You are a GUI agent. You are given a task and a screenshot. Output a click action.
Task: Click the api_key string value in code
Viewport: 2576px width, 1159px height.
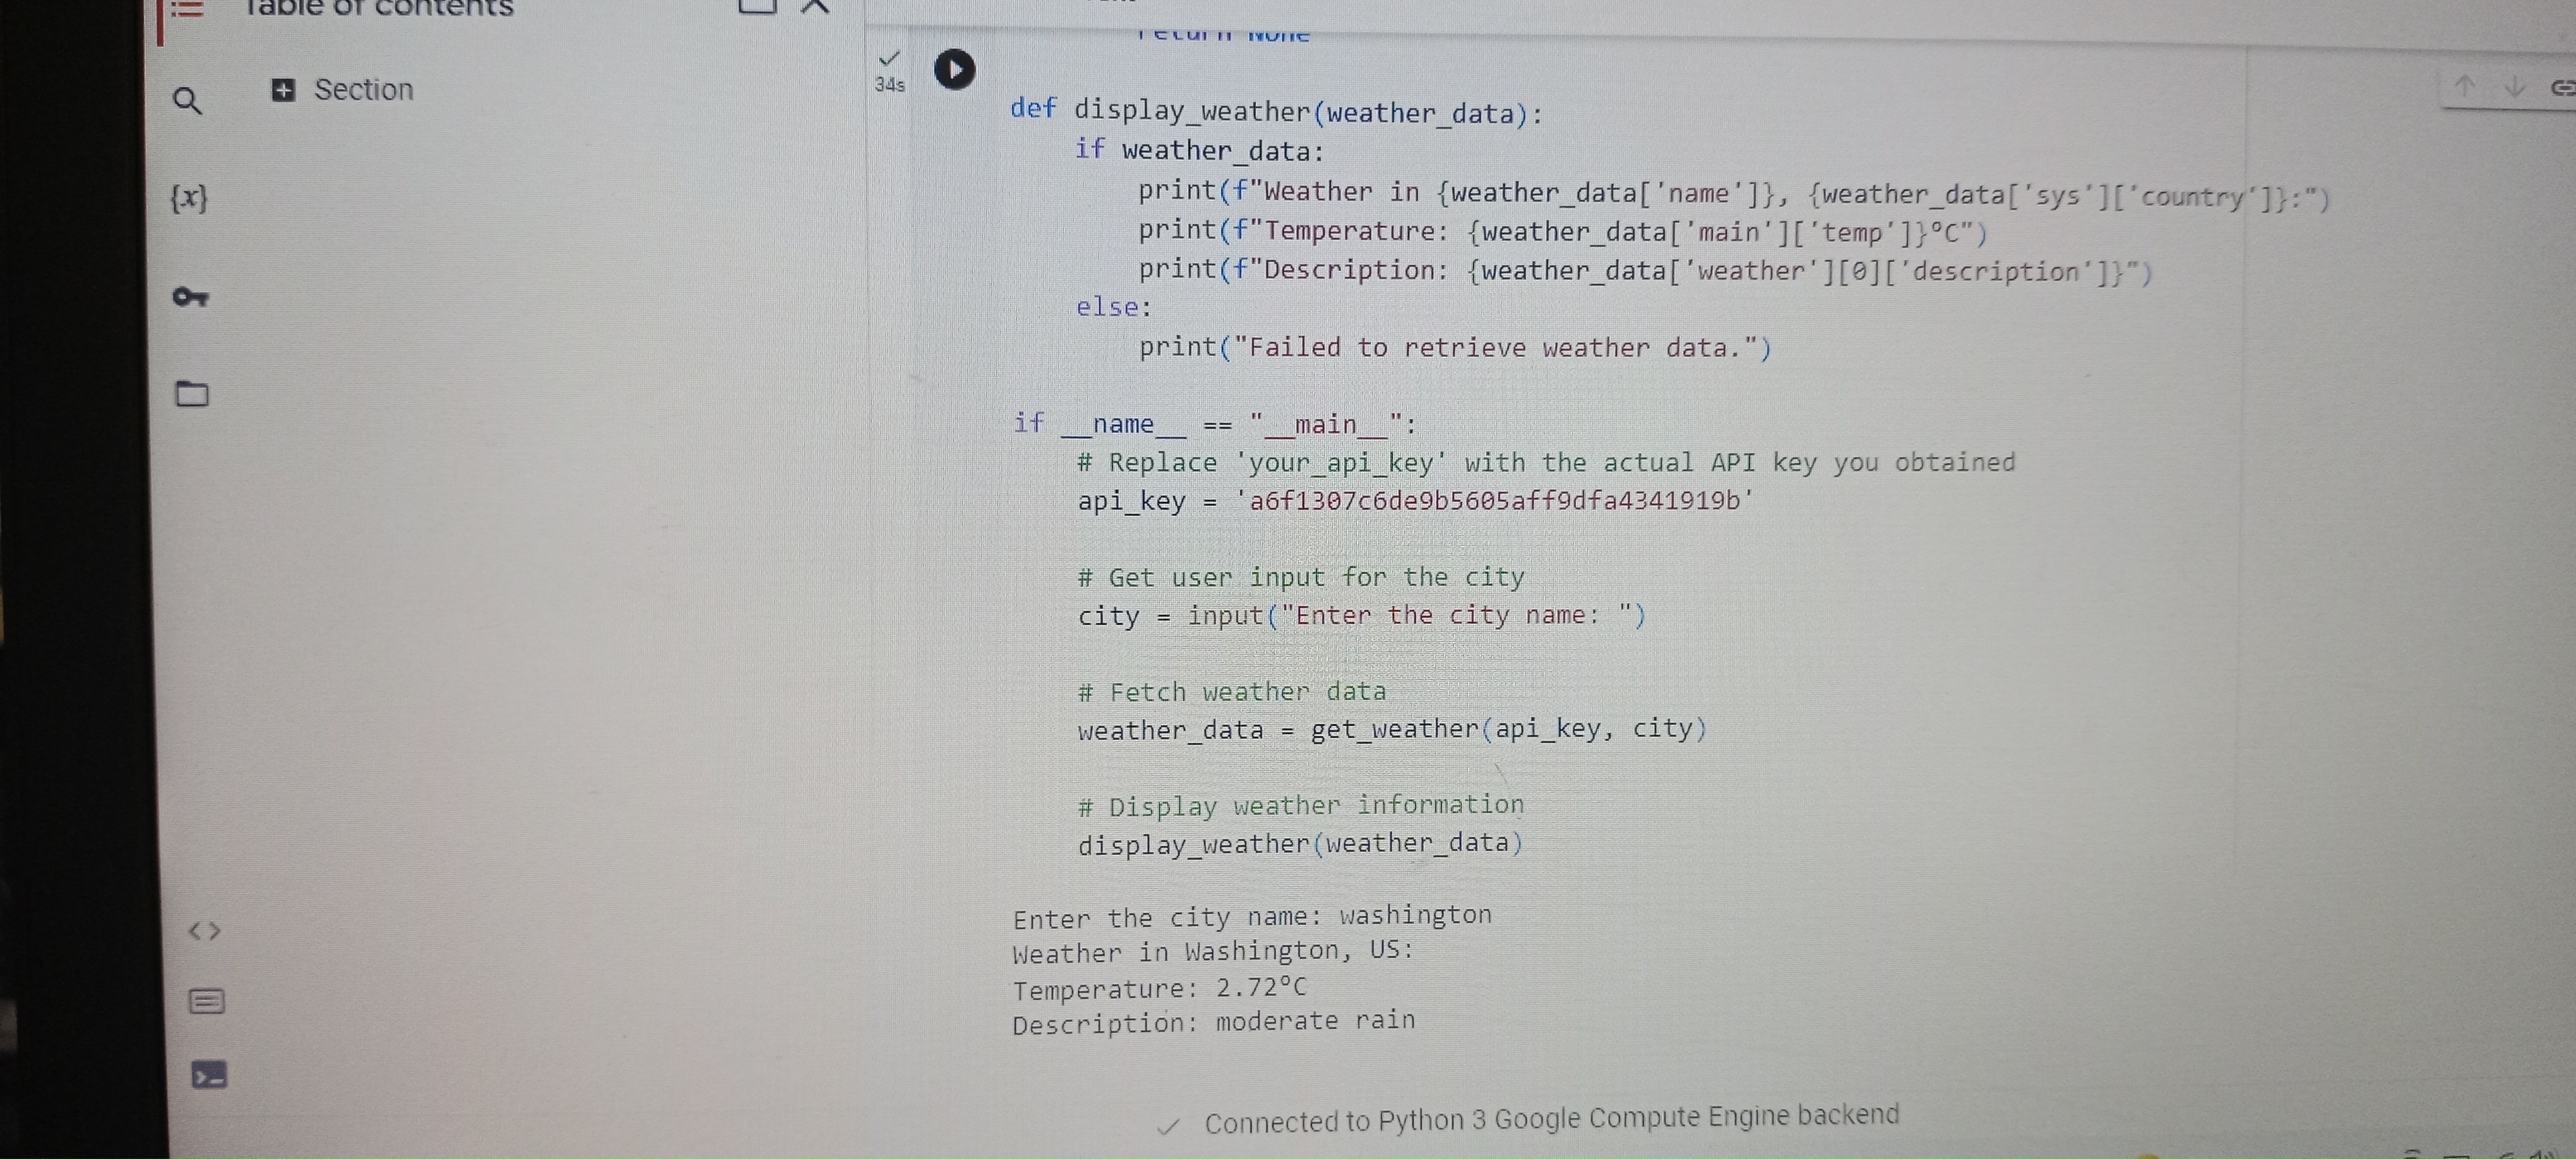(x=1494, y=500)
